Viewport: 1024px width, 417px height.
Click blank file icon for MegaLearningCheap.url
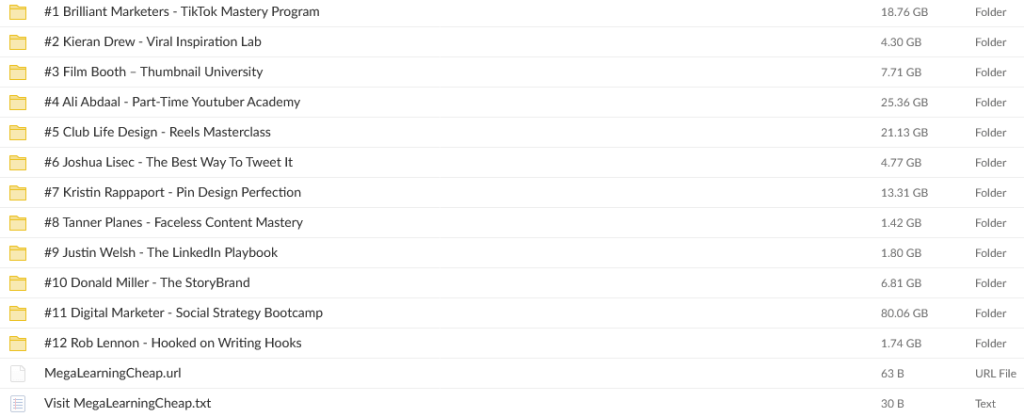click(x=18, y=373)
